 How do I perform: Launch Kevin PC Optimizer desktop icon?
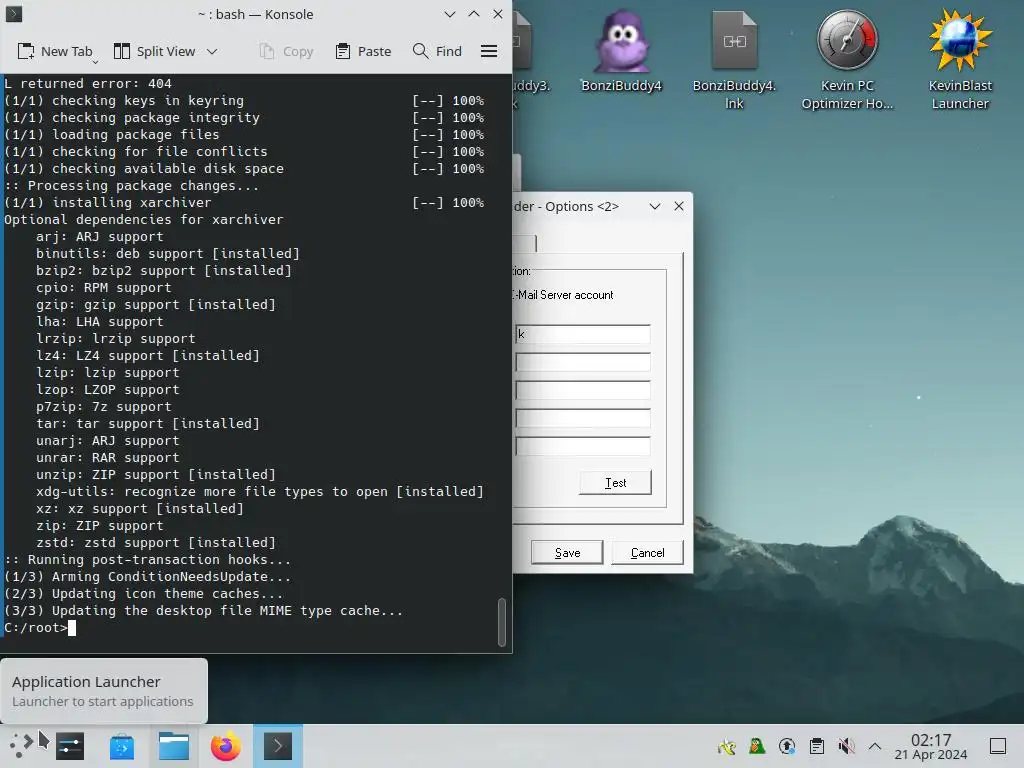pos(847,60)
